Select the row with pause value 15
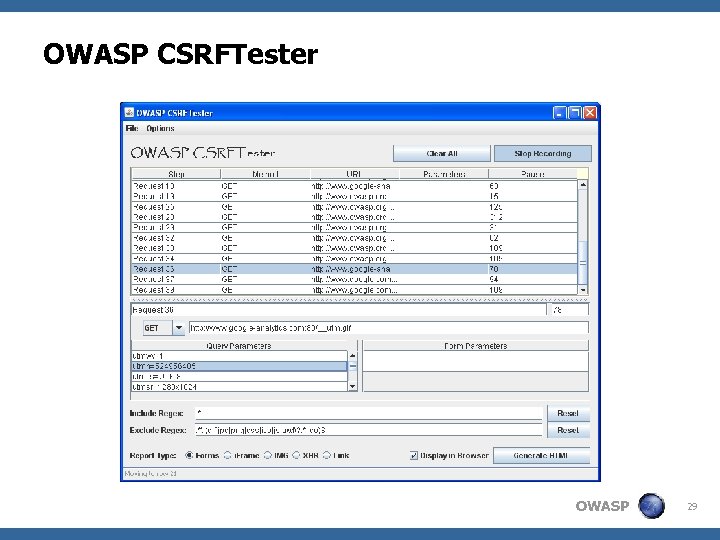 (x=354, y=197)
